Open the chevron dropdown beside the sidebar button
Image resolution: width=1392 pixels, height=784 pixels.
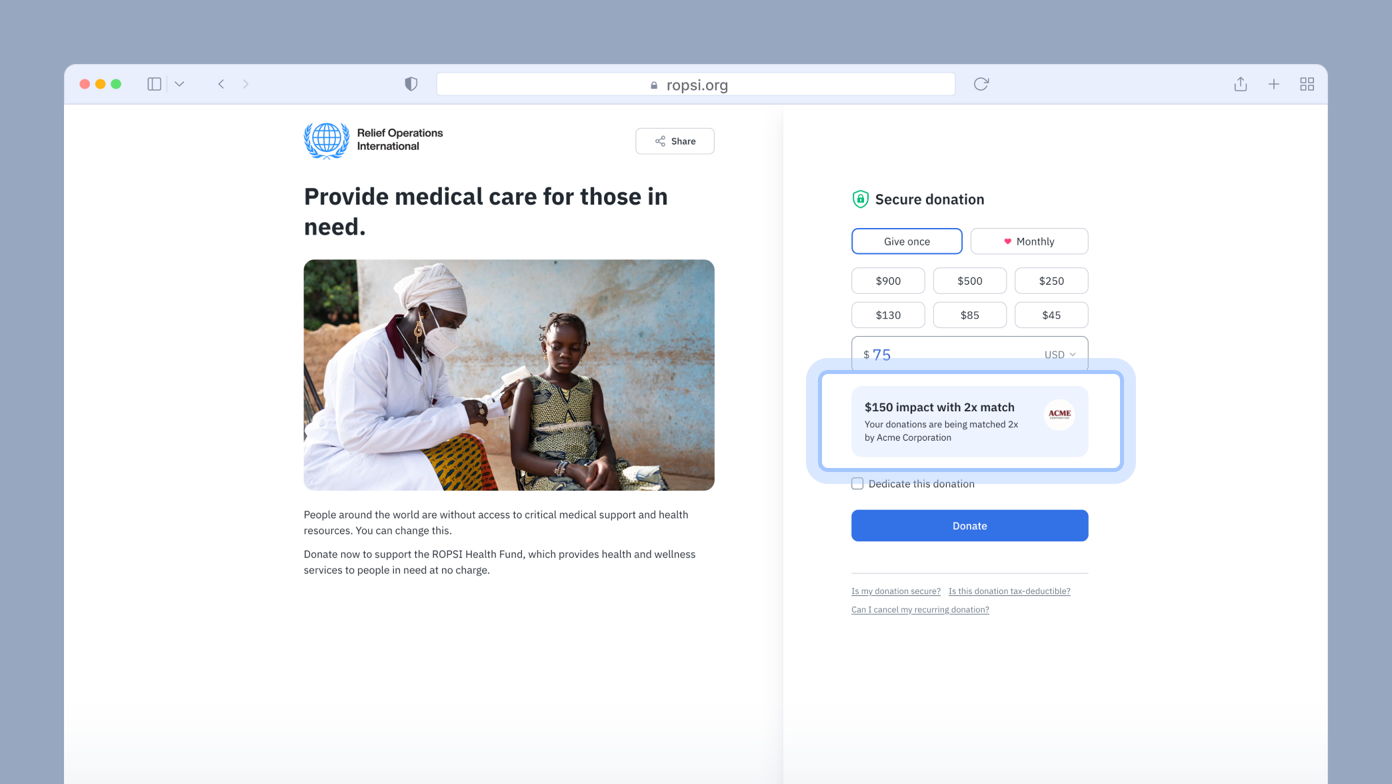(x=178, y=84)
